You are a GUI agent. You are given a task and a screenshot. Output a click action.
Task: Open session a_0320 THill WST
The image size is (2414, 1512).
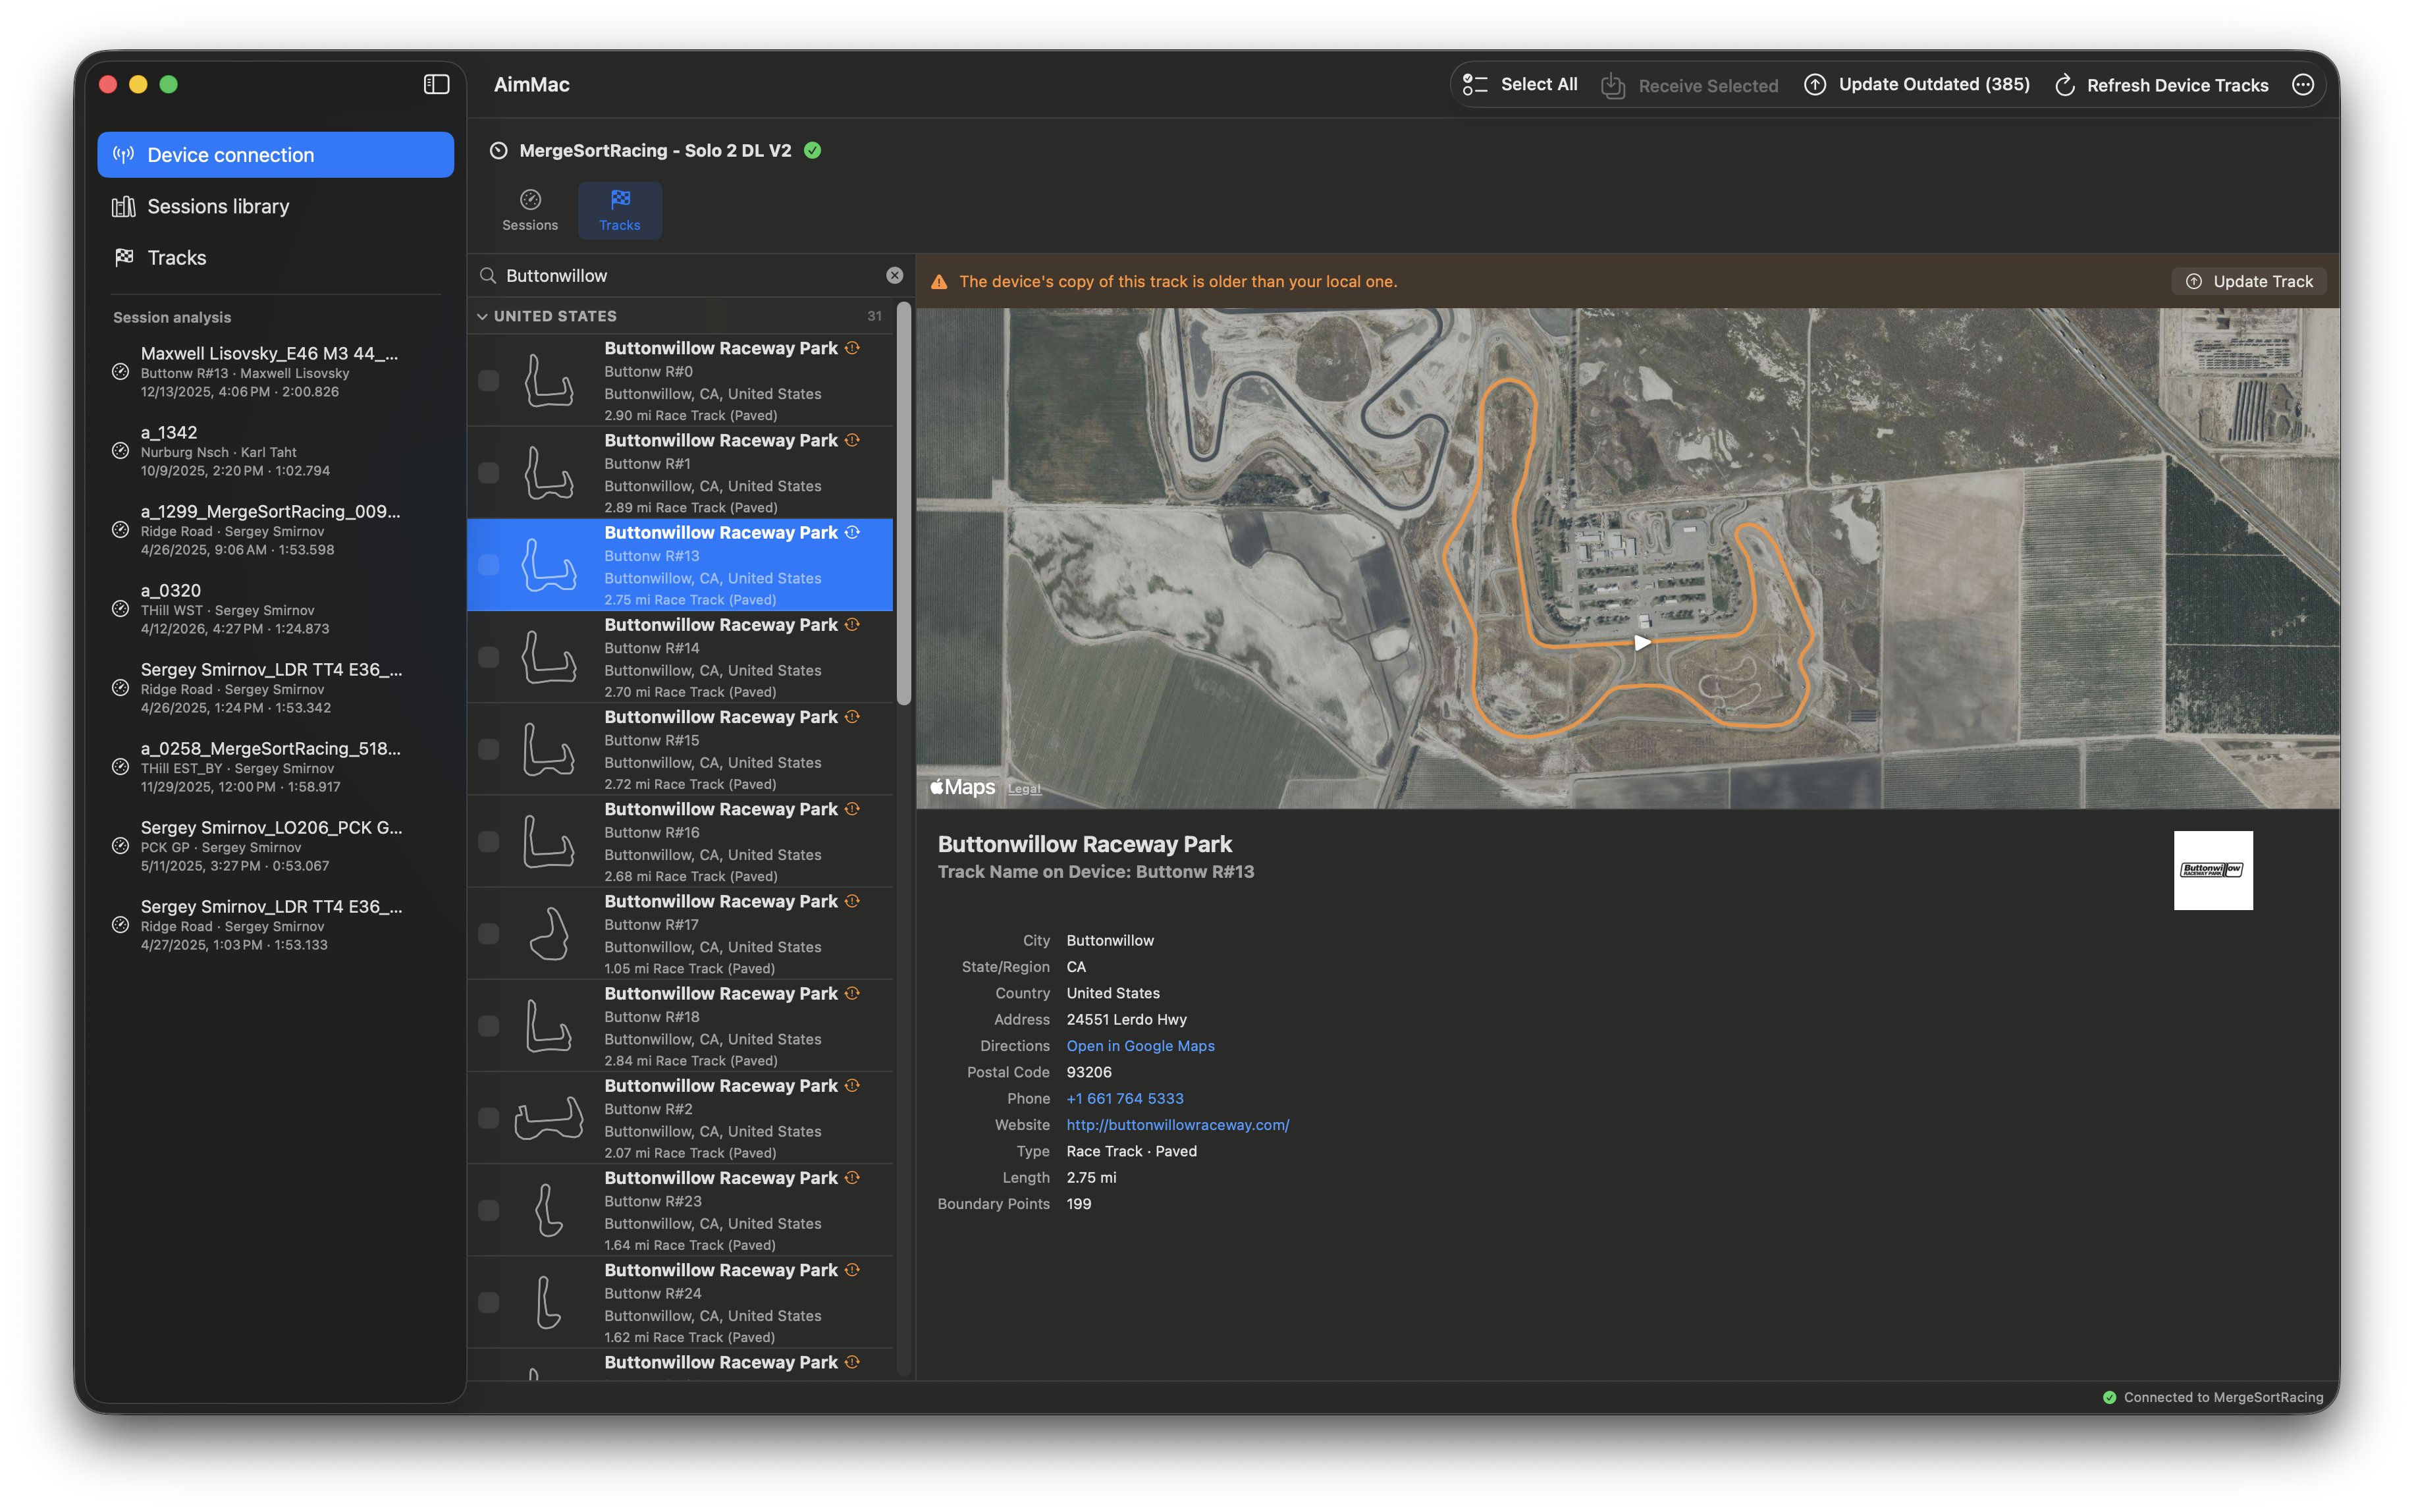click(x=275, y=609)
